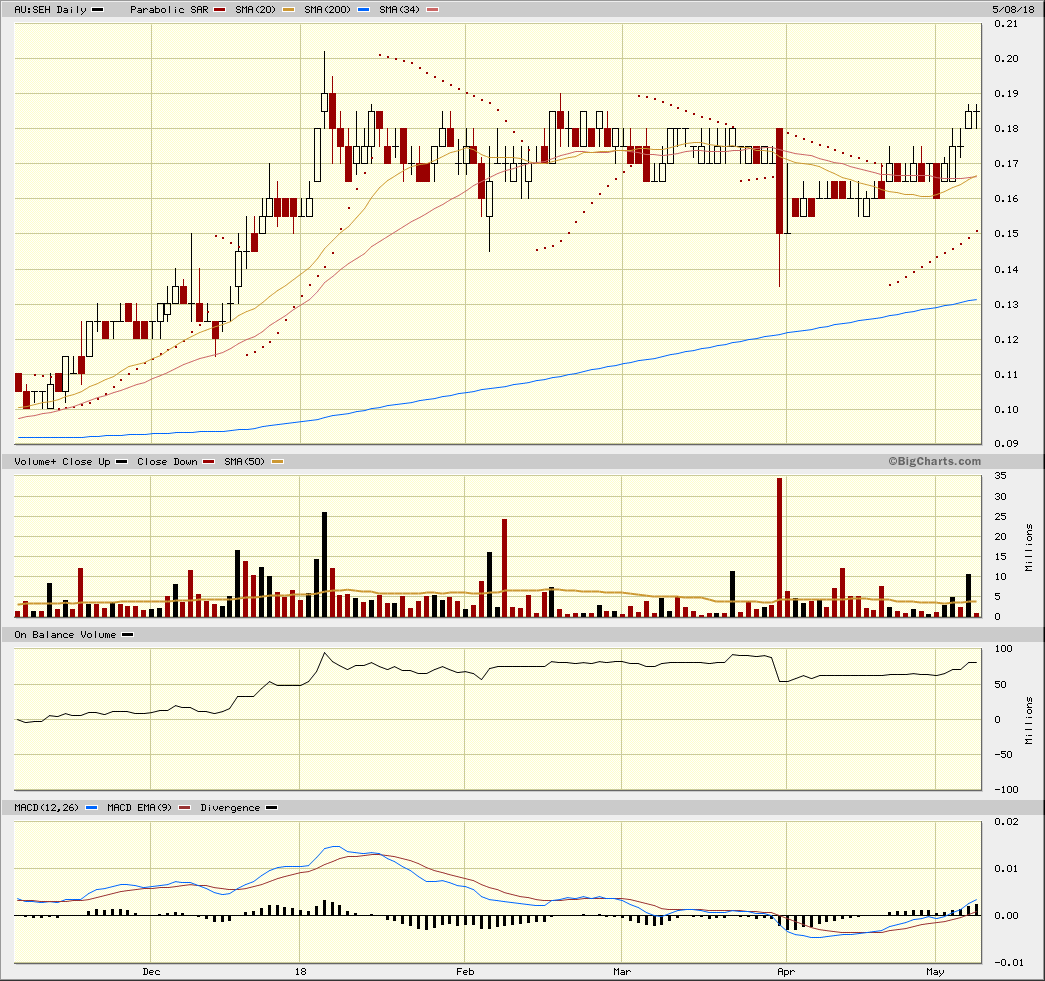Click the May label on time axis
The image size is (1045, 981).
click(x=935, y=971)
